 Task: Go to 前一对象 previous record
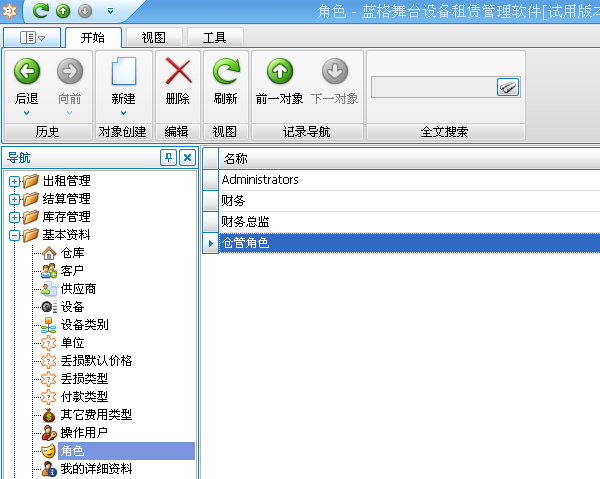coord(280,82)
